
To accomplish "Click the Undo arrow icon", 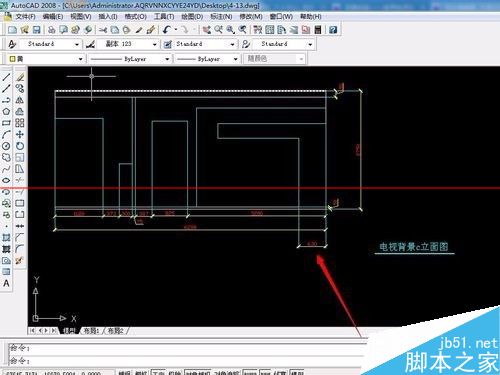I will click(167, 30).
